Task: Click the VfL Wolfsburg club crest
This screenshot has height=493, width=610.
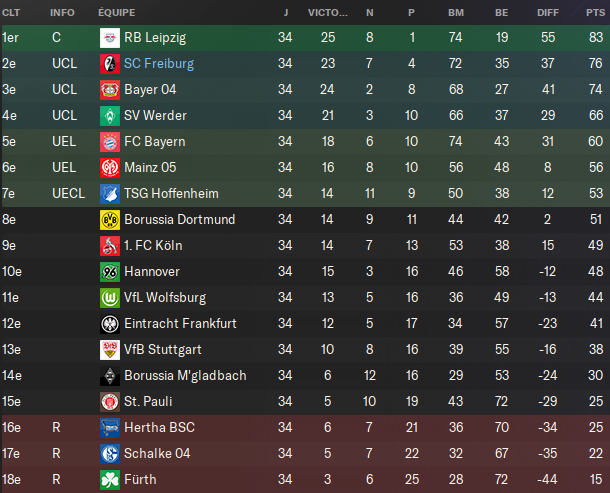Action: pyautogui.click(x=108, y=297)
